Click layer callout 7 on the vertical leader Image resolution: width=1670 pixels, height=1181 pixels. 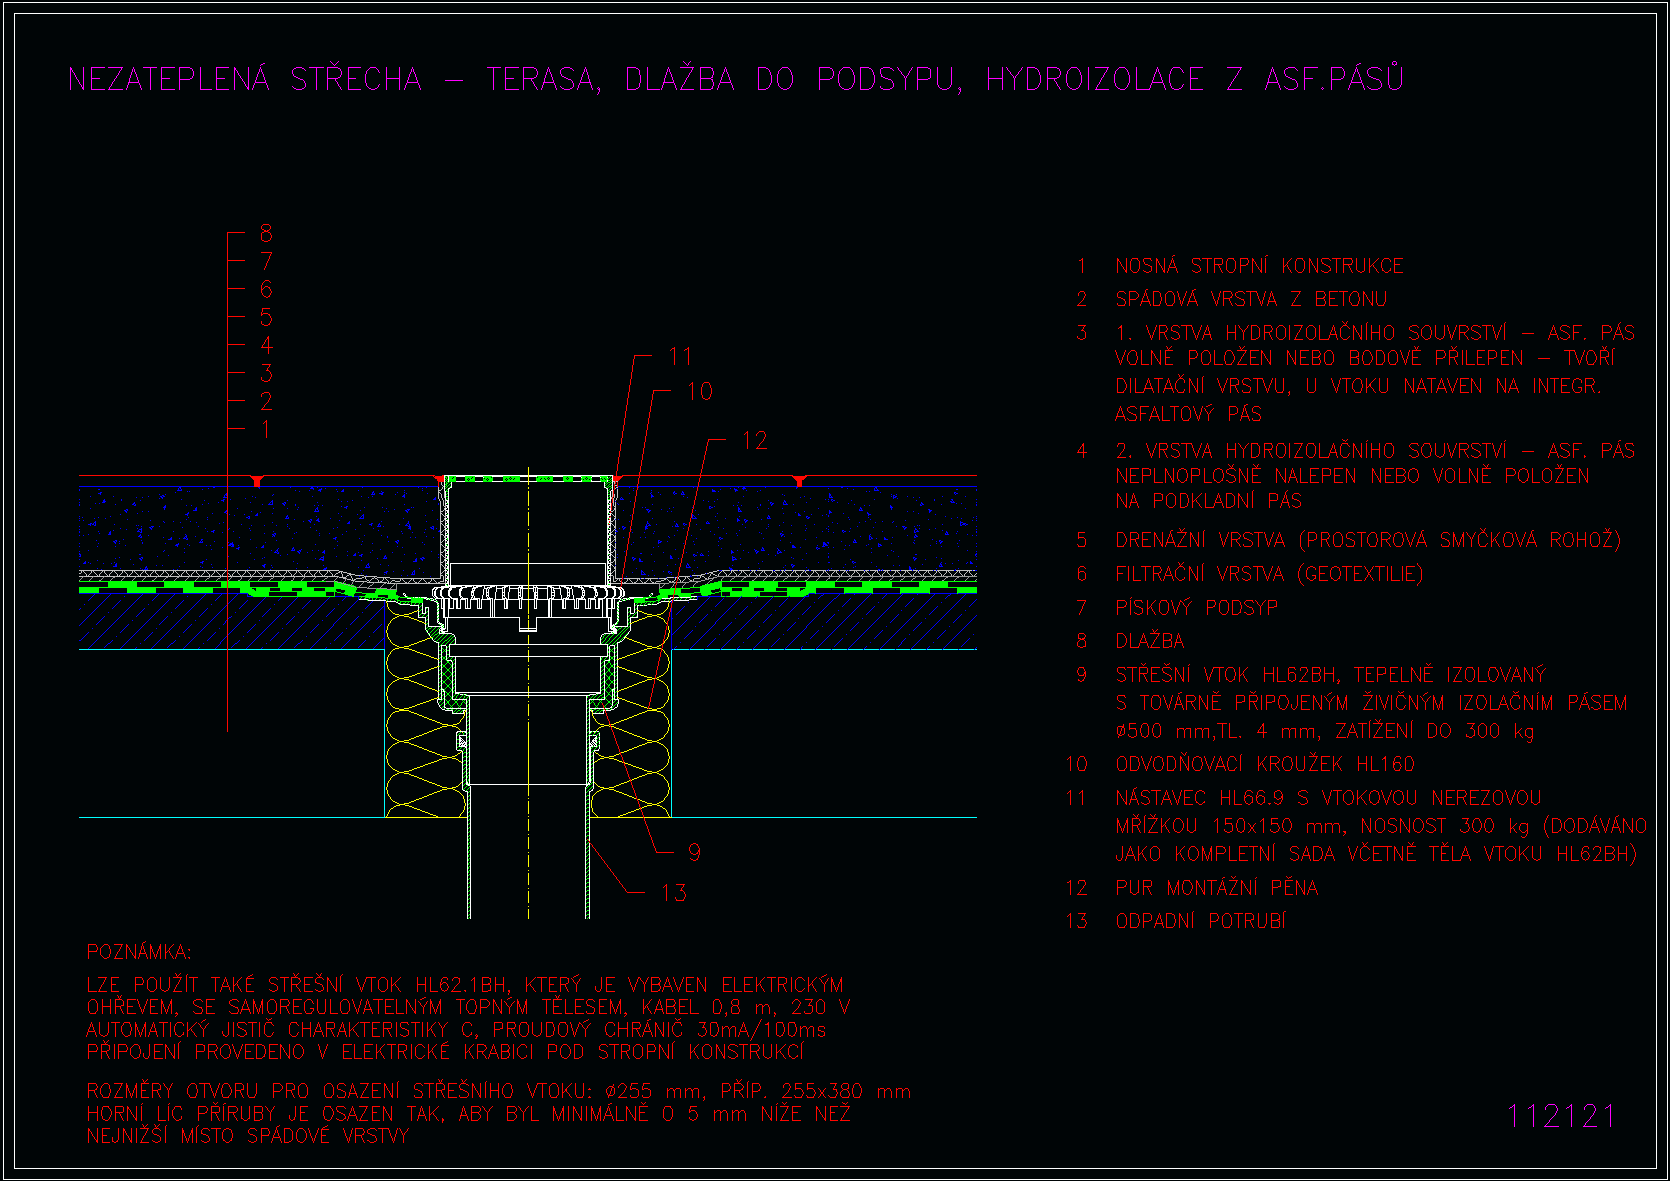coord(266,261)
